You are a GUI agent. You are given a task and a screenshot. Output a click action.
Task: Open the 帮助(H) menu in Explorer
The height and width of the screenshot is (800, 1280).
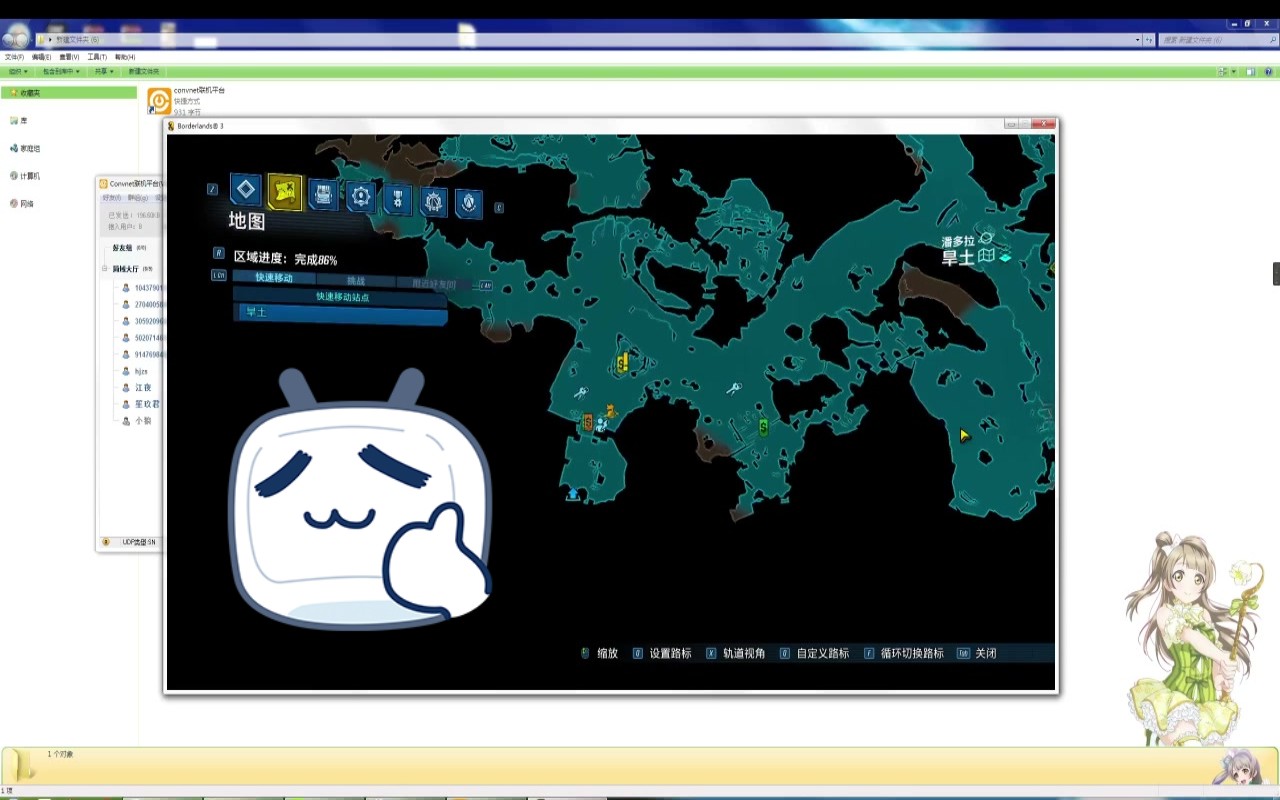coord(125,57)
